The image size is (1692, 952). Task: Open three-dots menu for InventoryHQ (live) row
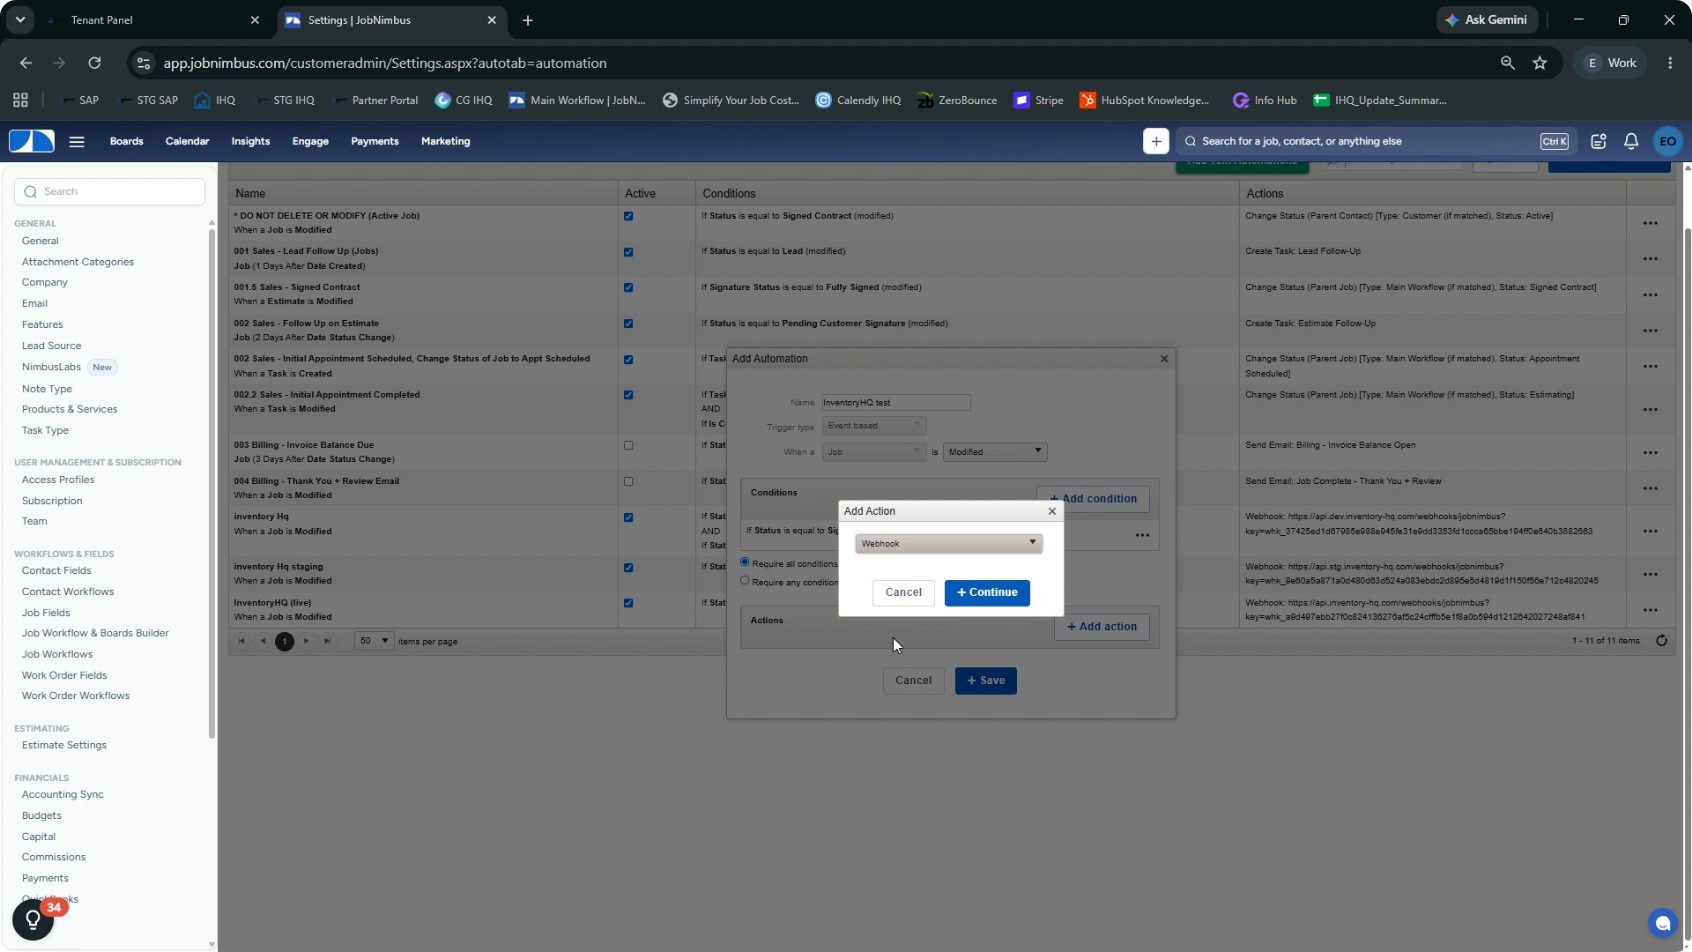click(x=1650, y=610)
